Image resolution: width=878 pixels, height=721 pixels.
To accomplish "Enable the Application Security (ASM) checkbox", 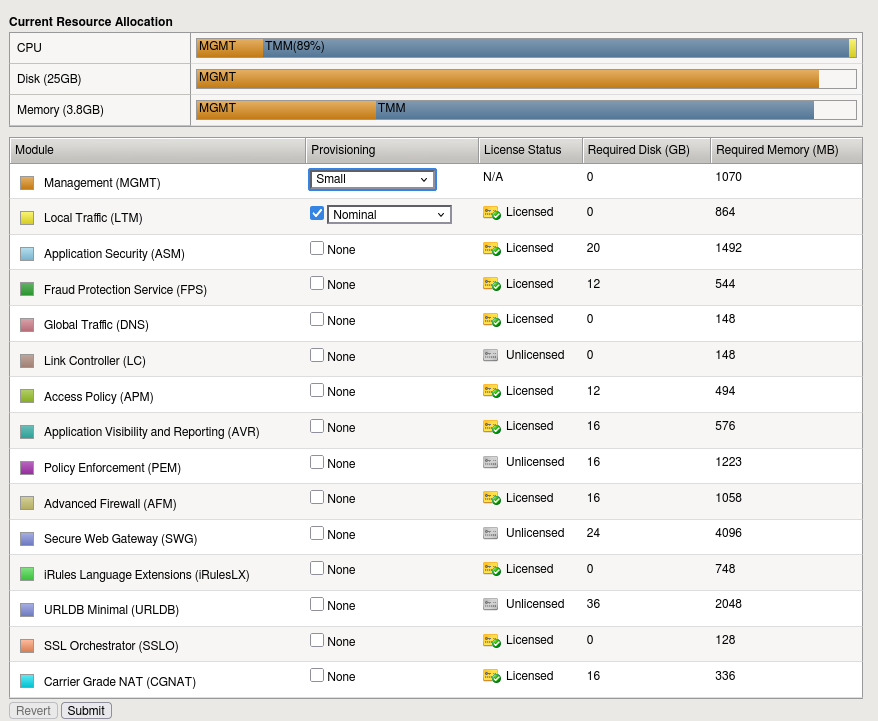I will (317, 248).
